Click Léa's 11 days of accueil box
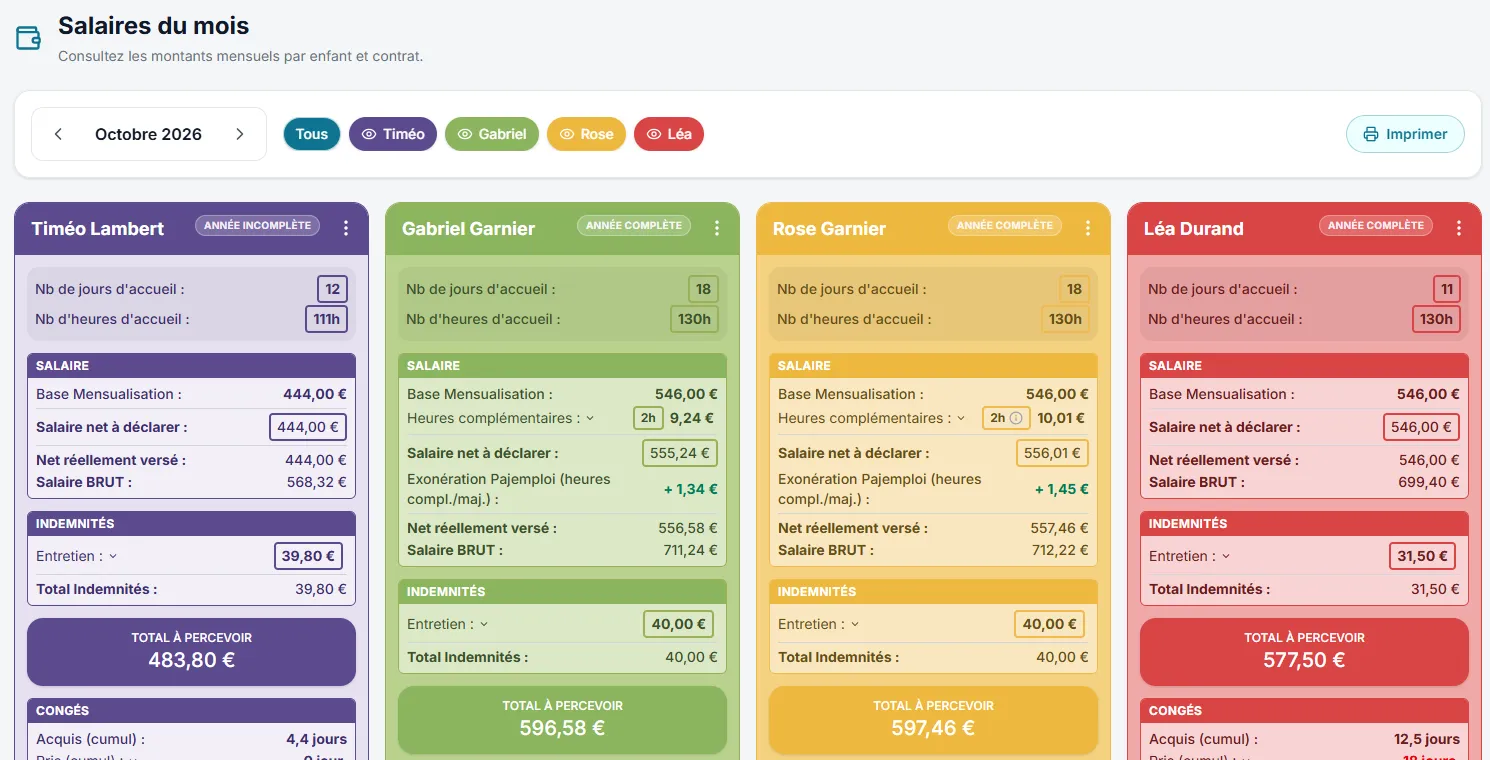The height and width of the screenshot is (760, 1490). (x=1446, y=289)
